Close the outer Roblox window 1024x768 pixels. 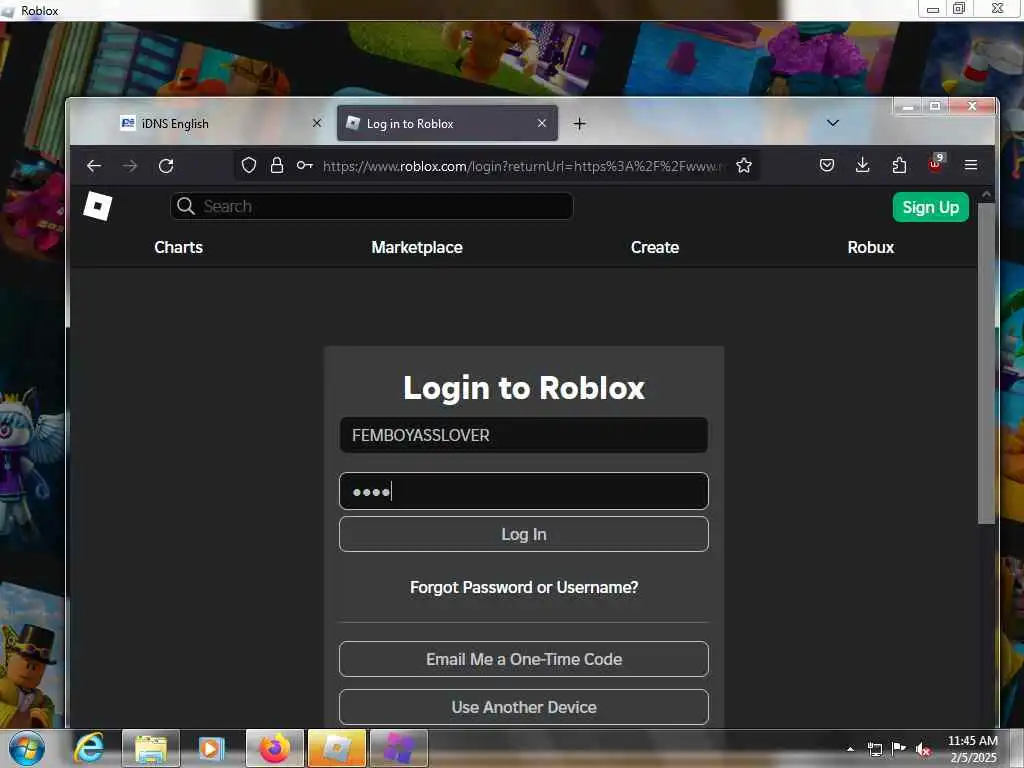[998, 9]
